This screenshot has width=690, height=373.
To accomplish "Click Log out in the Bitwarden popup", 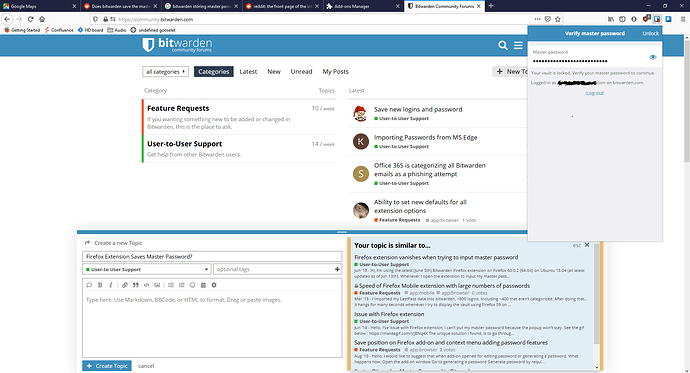I will click(x=595, y=93).
